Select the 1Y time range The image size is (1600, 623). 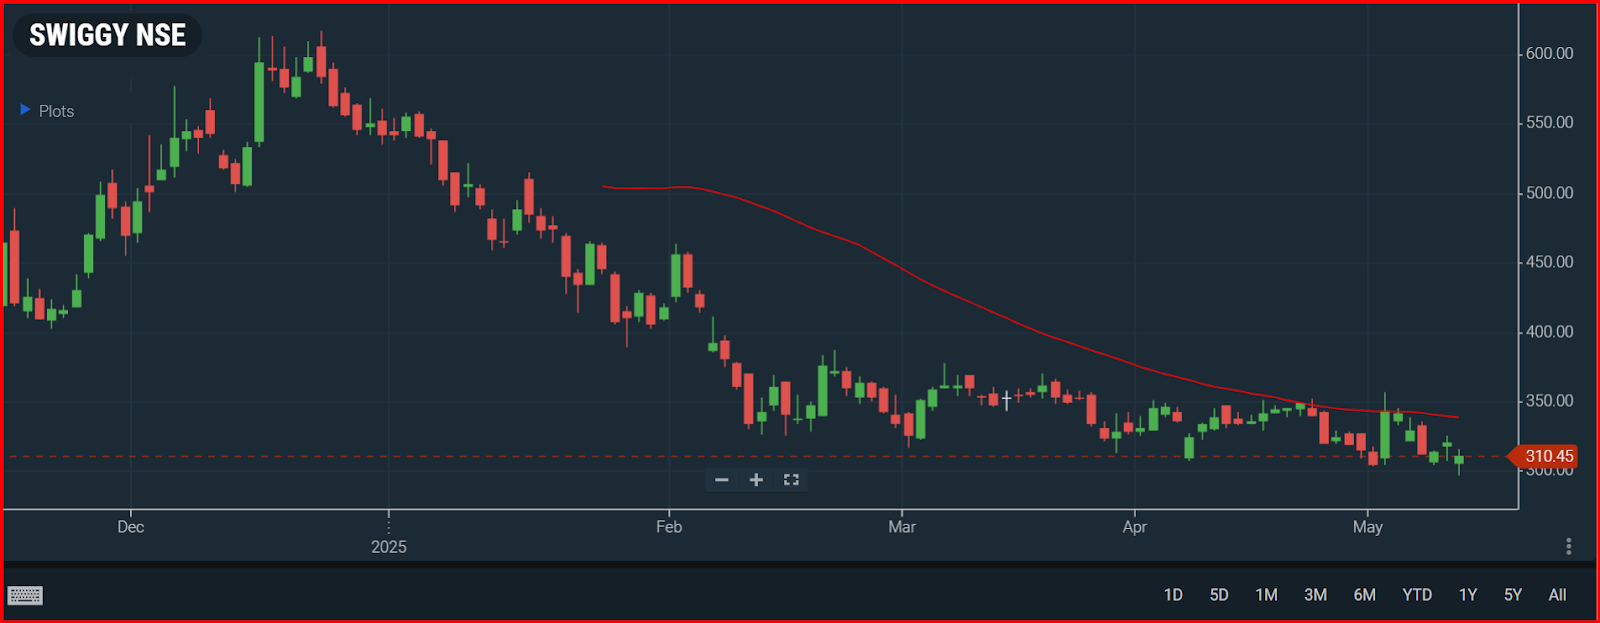[x=1468, y=595]
